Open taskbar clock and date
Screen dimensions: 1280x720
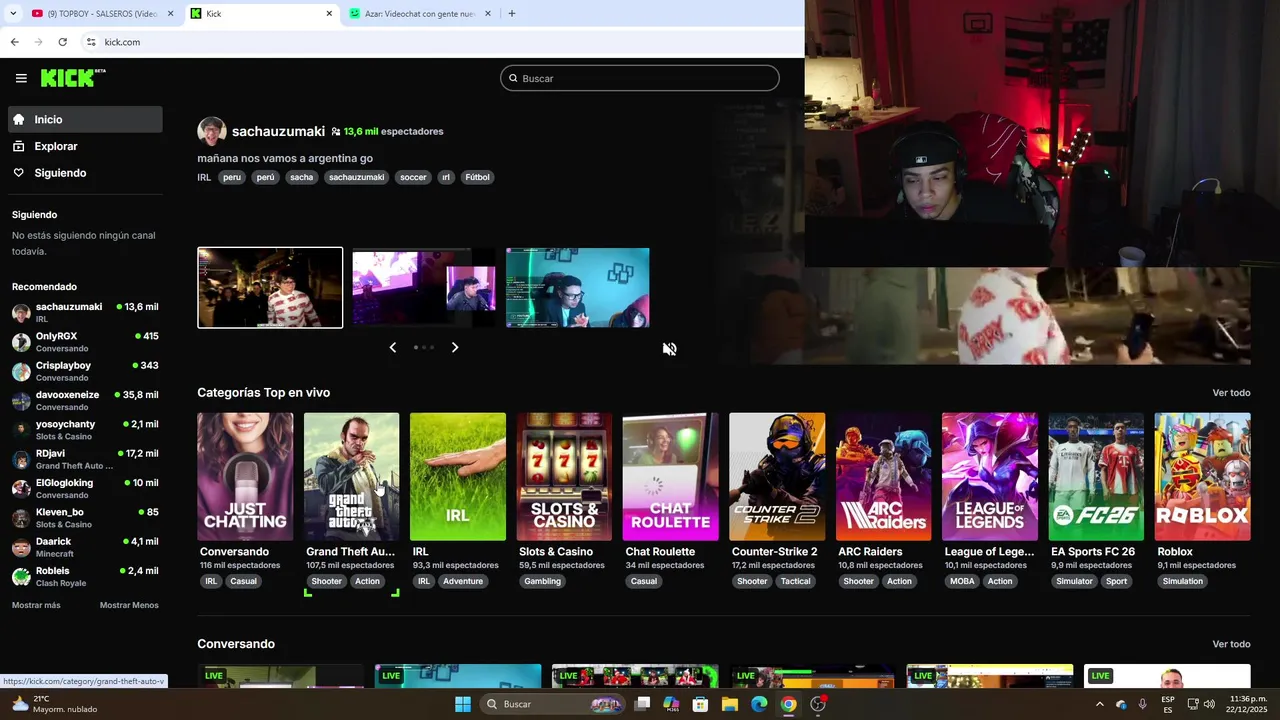(1248, 704)
